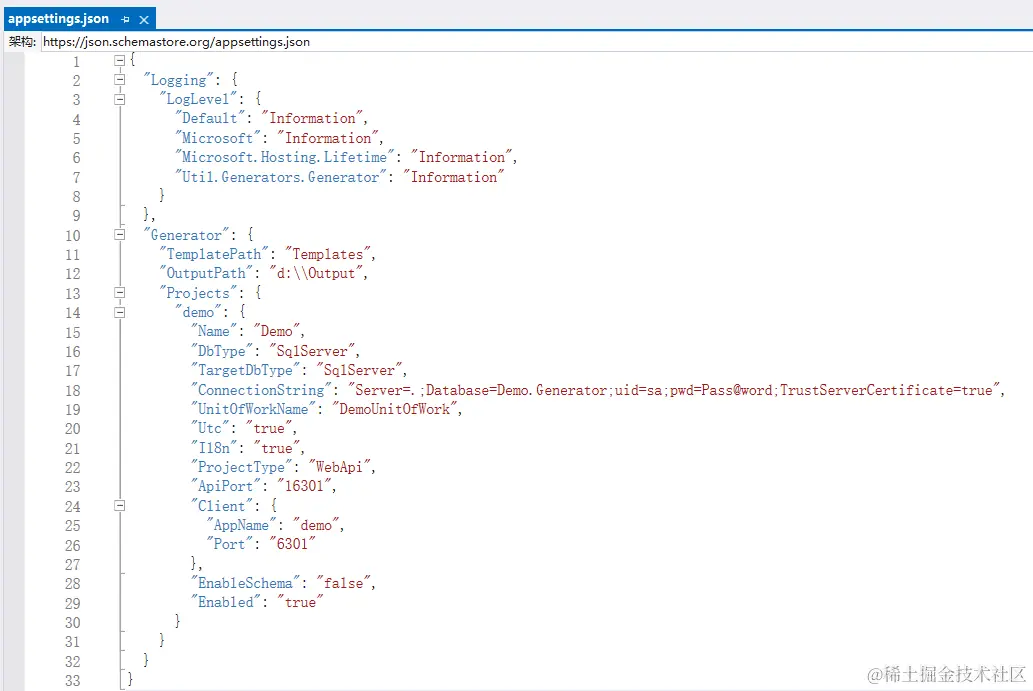The image size is (1033, 691).
Task: Collapse the "Generator" section
Action: tap(119, 235)
